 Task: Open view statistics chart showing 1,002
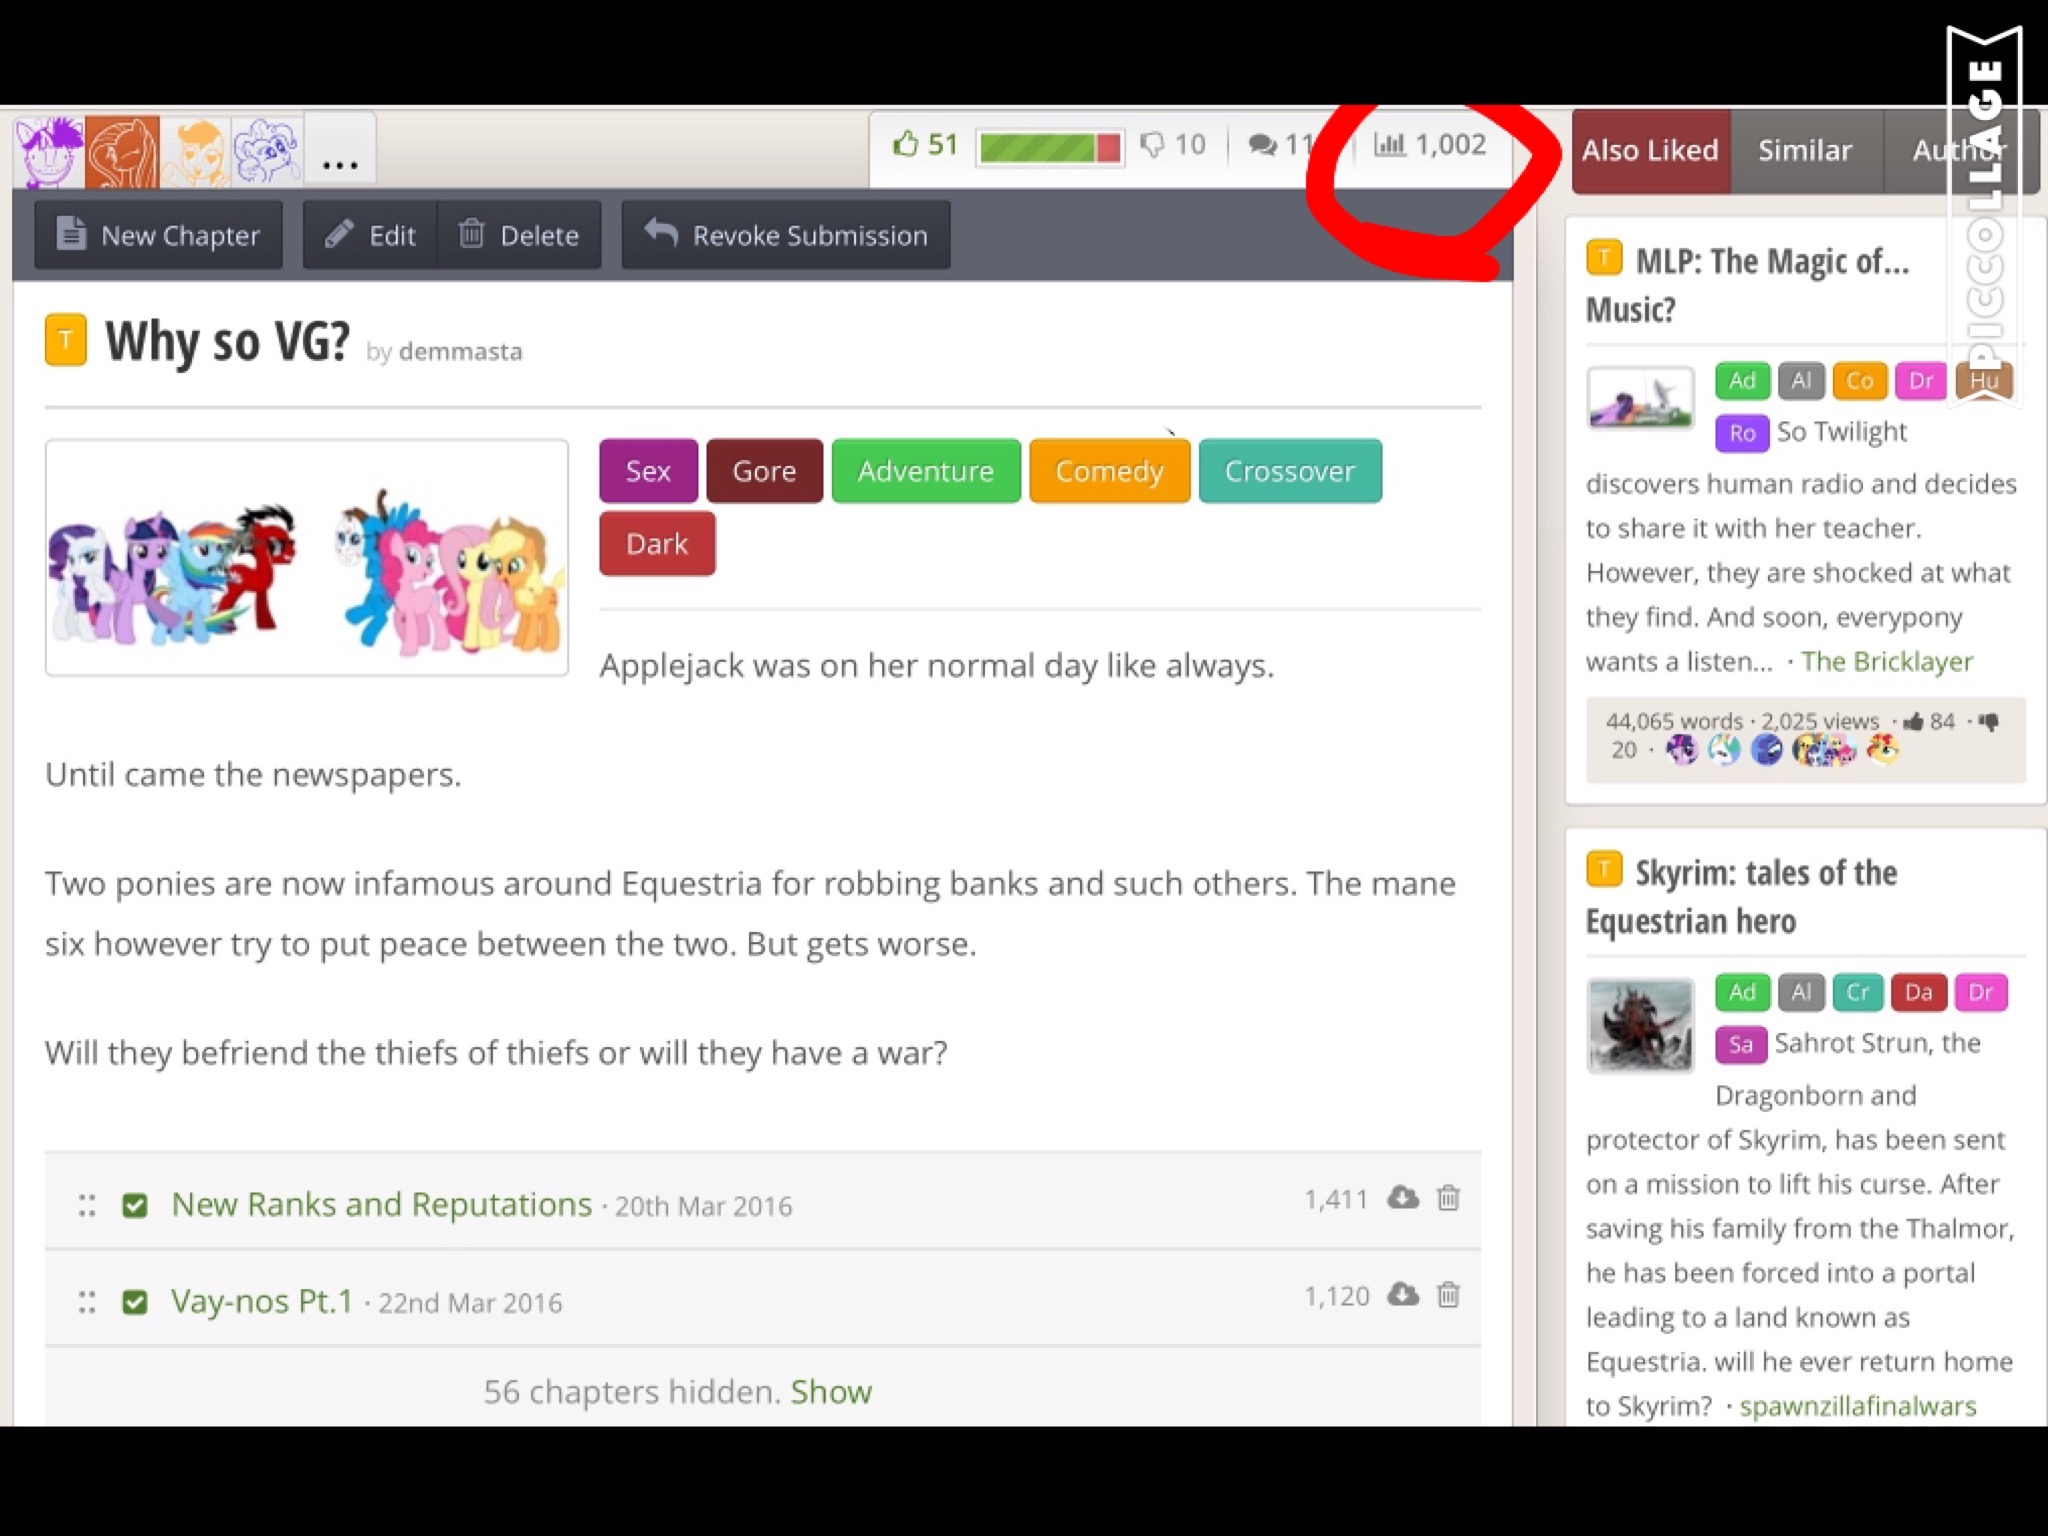point(1430,145)
